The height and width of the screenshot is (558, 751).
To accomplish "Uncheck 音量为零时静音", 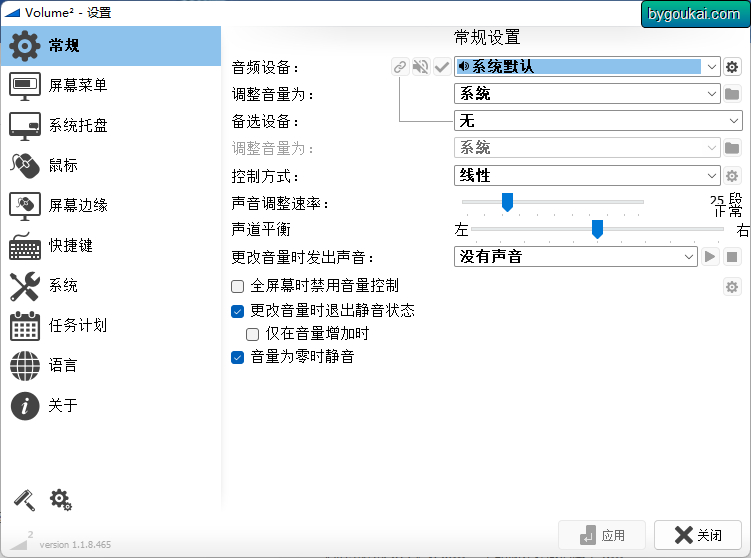I will (x=238, y=357).
